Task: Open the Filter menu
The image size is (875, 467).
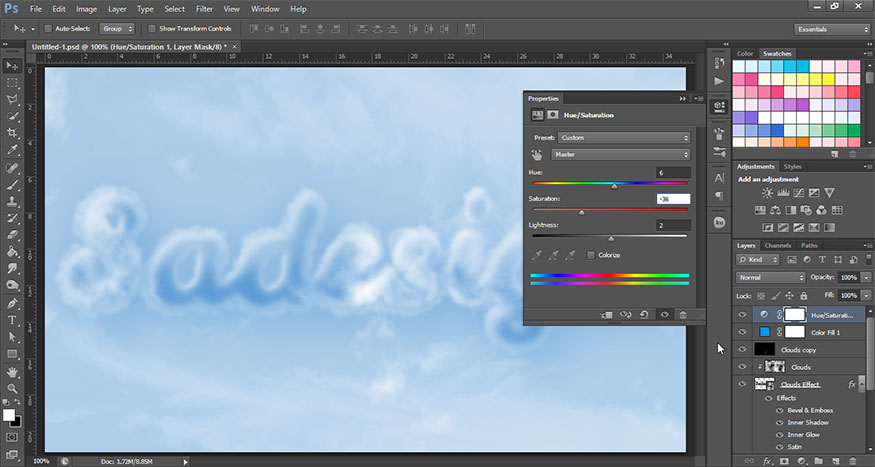Action: click(x=204, y=9)
